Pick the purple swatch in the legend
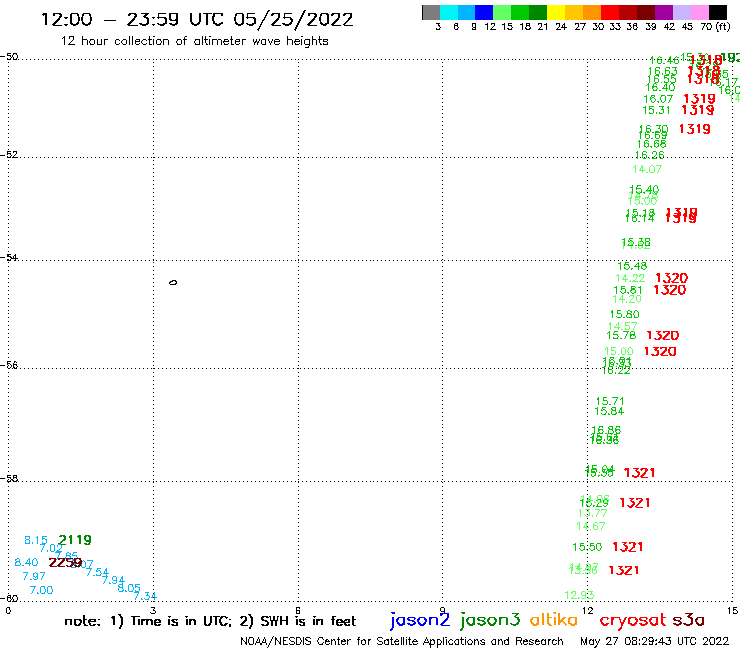 coord(664,12)
